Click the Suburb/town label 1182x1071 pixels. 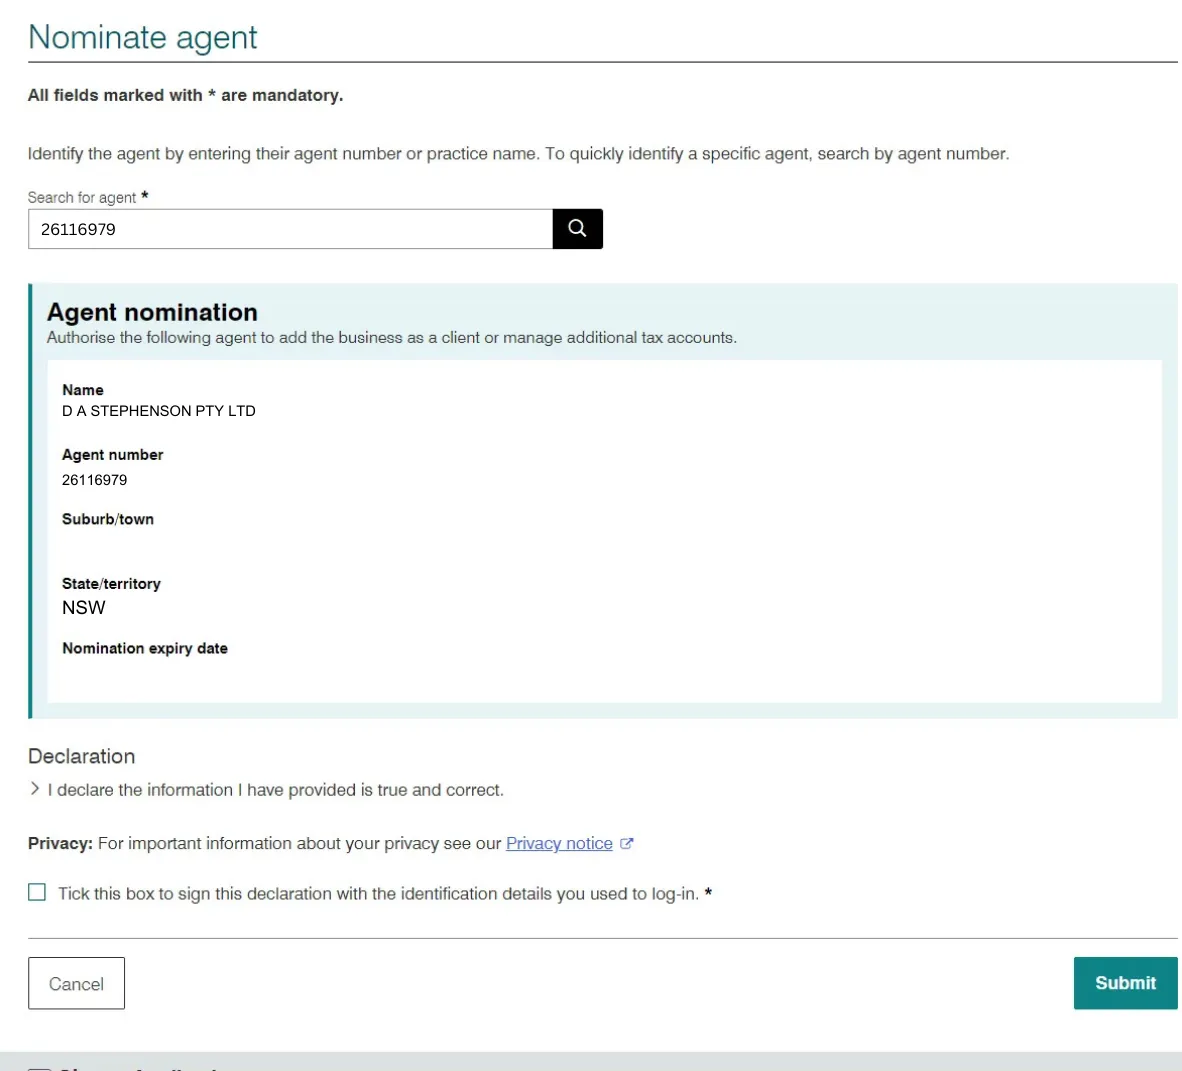[108, 519]
